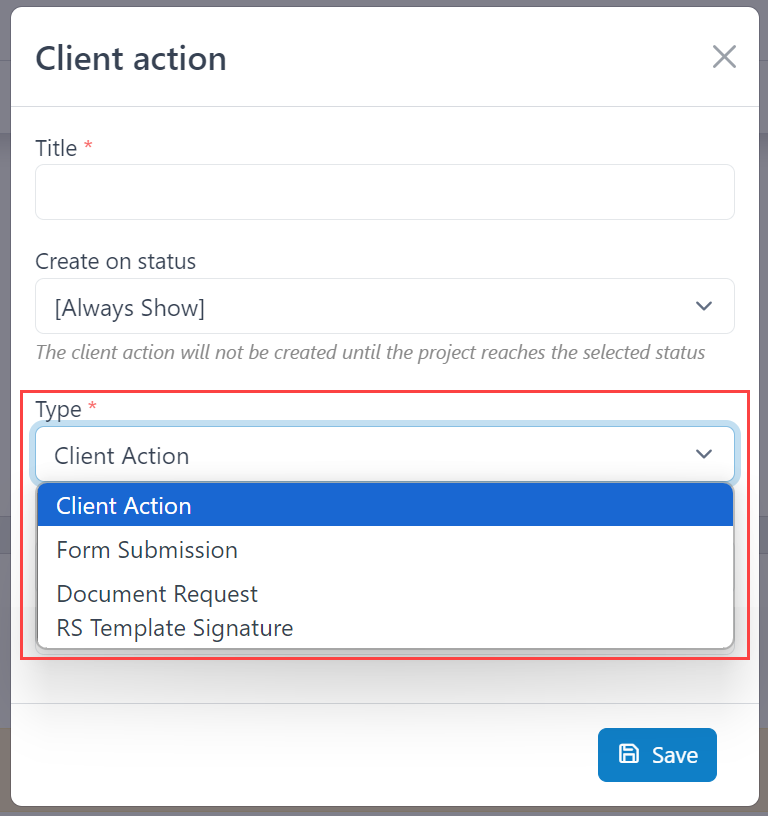Screen dimensions: 768x816
Task: Click the X to close Client action dialog
Action: pos(724,57)
